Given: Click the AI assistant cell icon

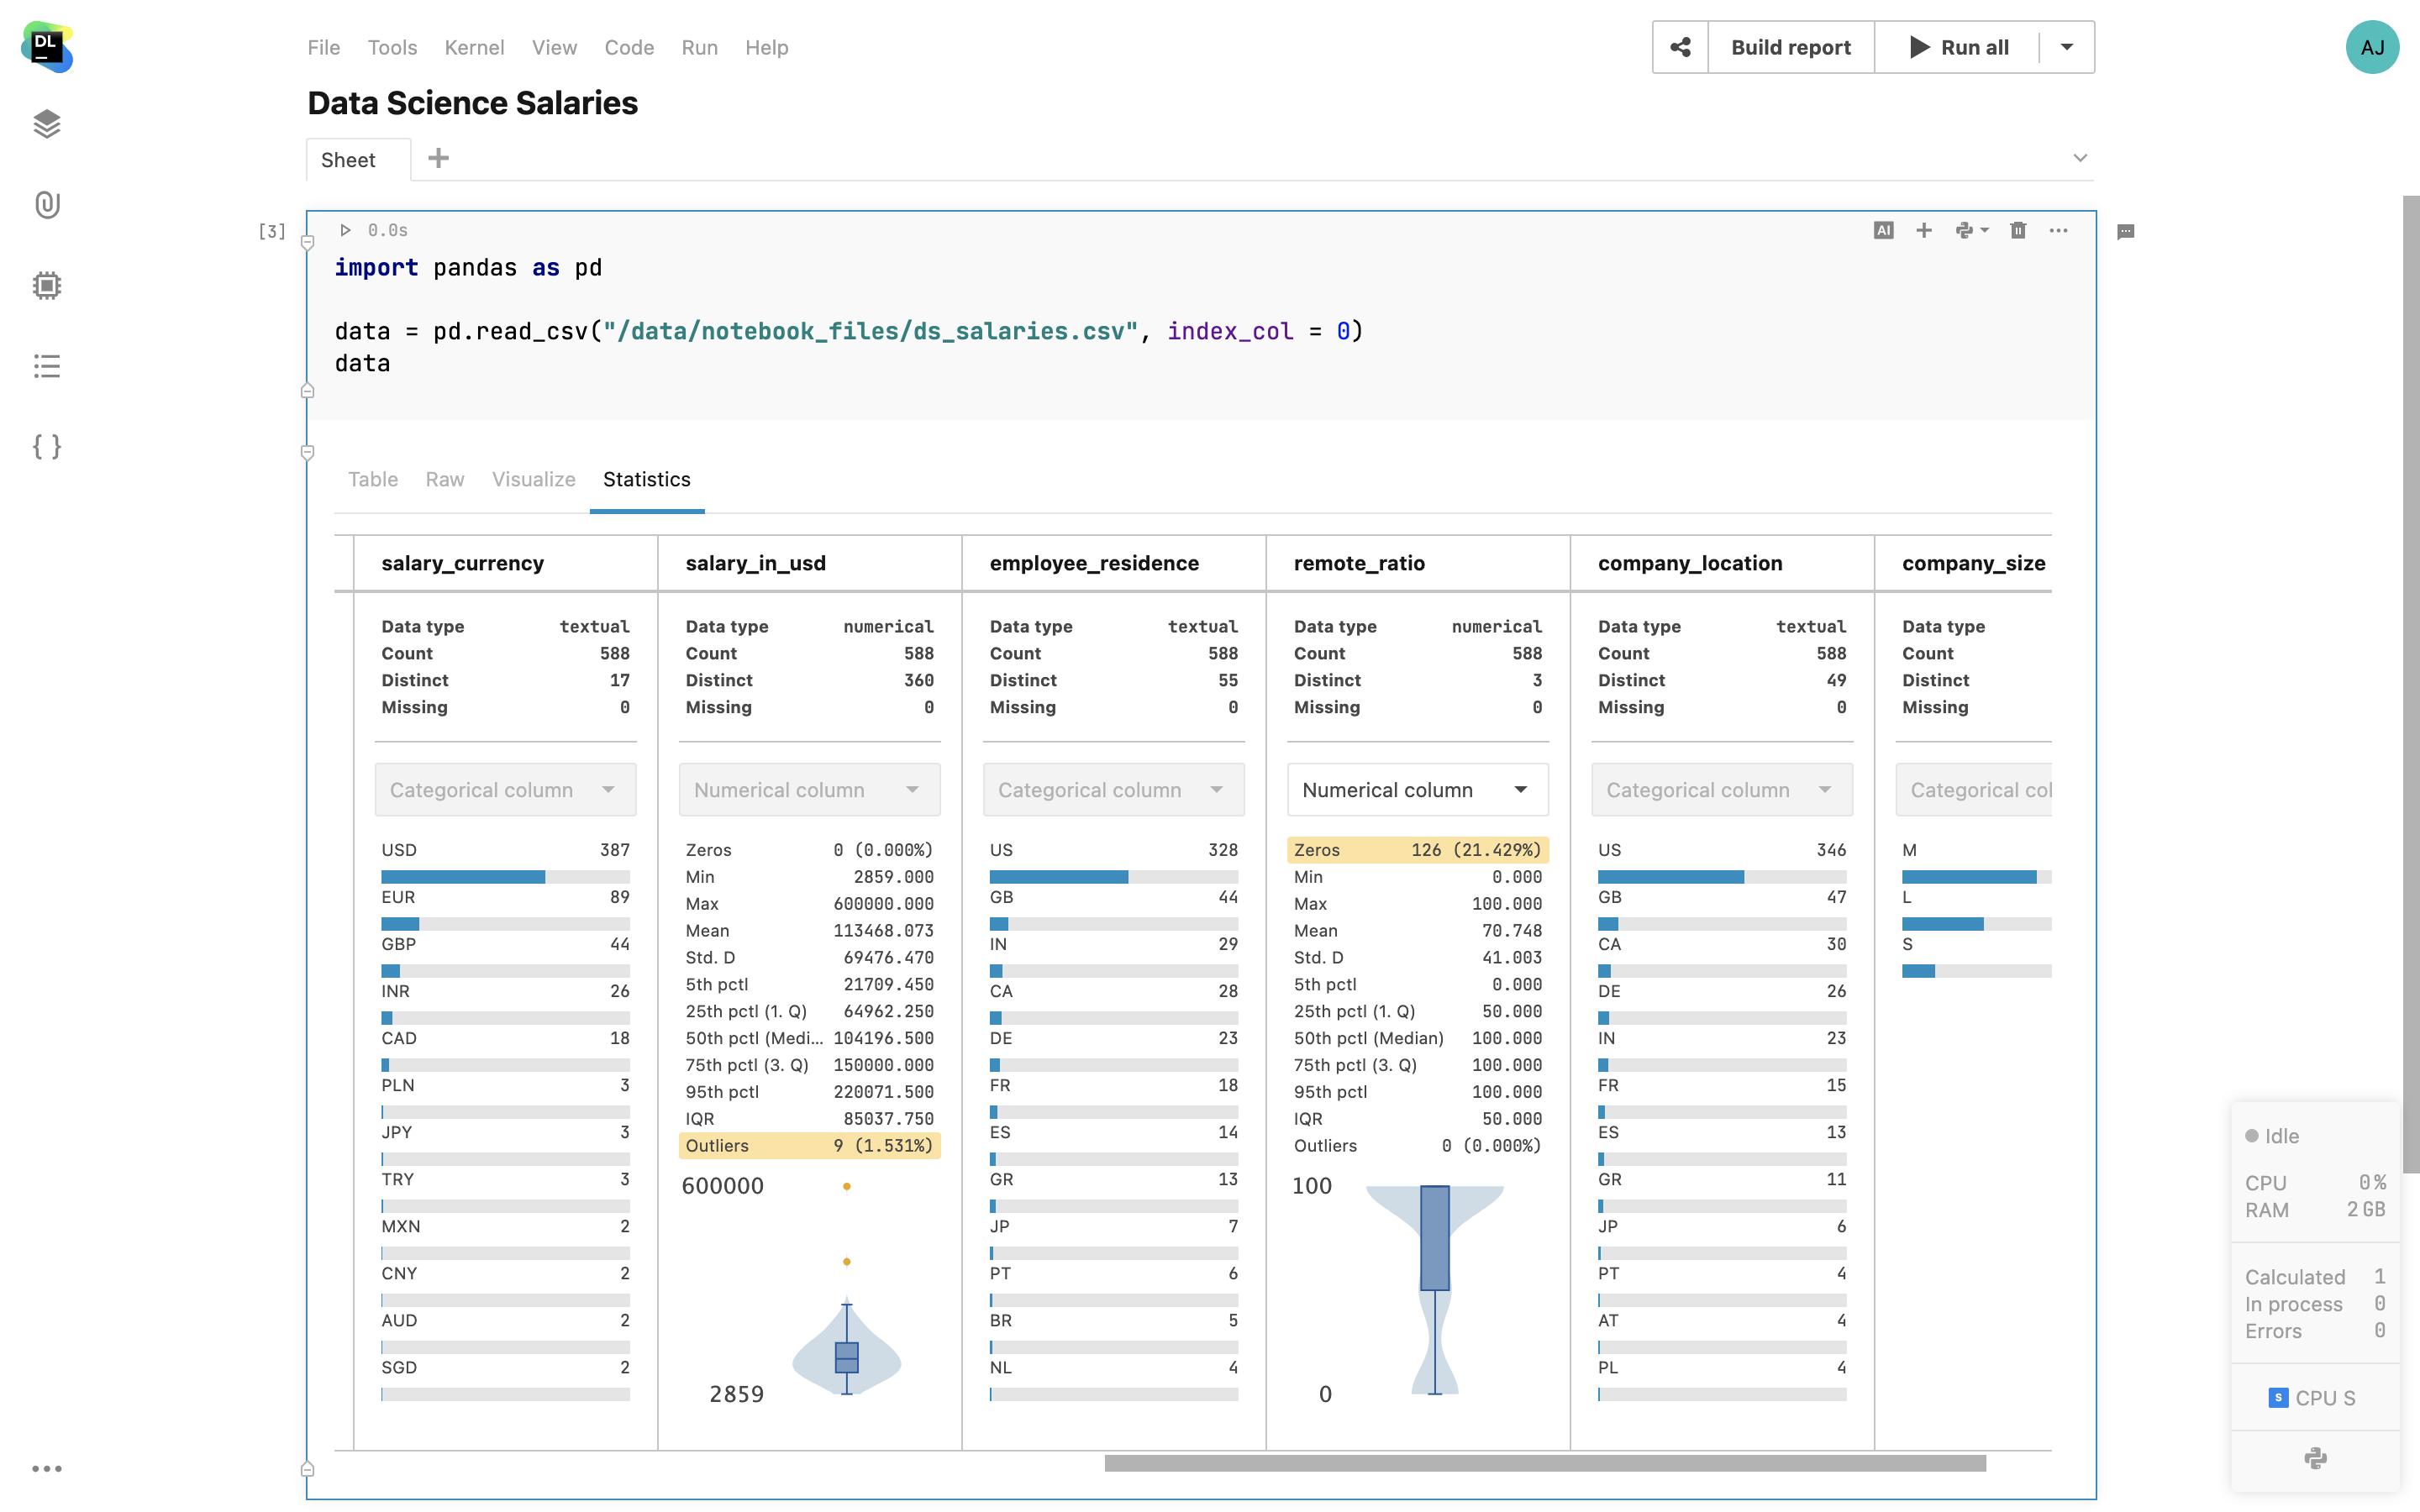Looking at the screenshot, I should (1883, 230).
